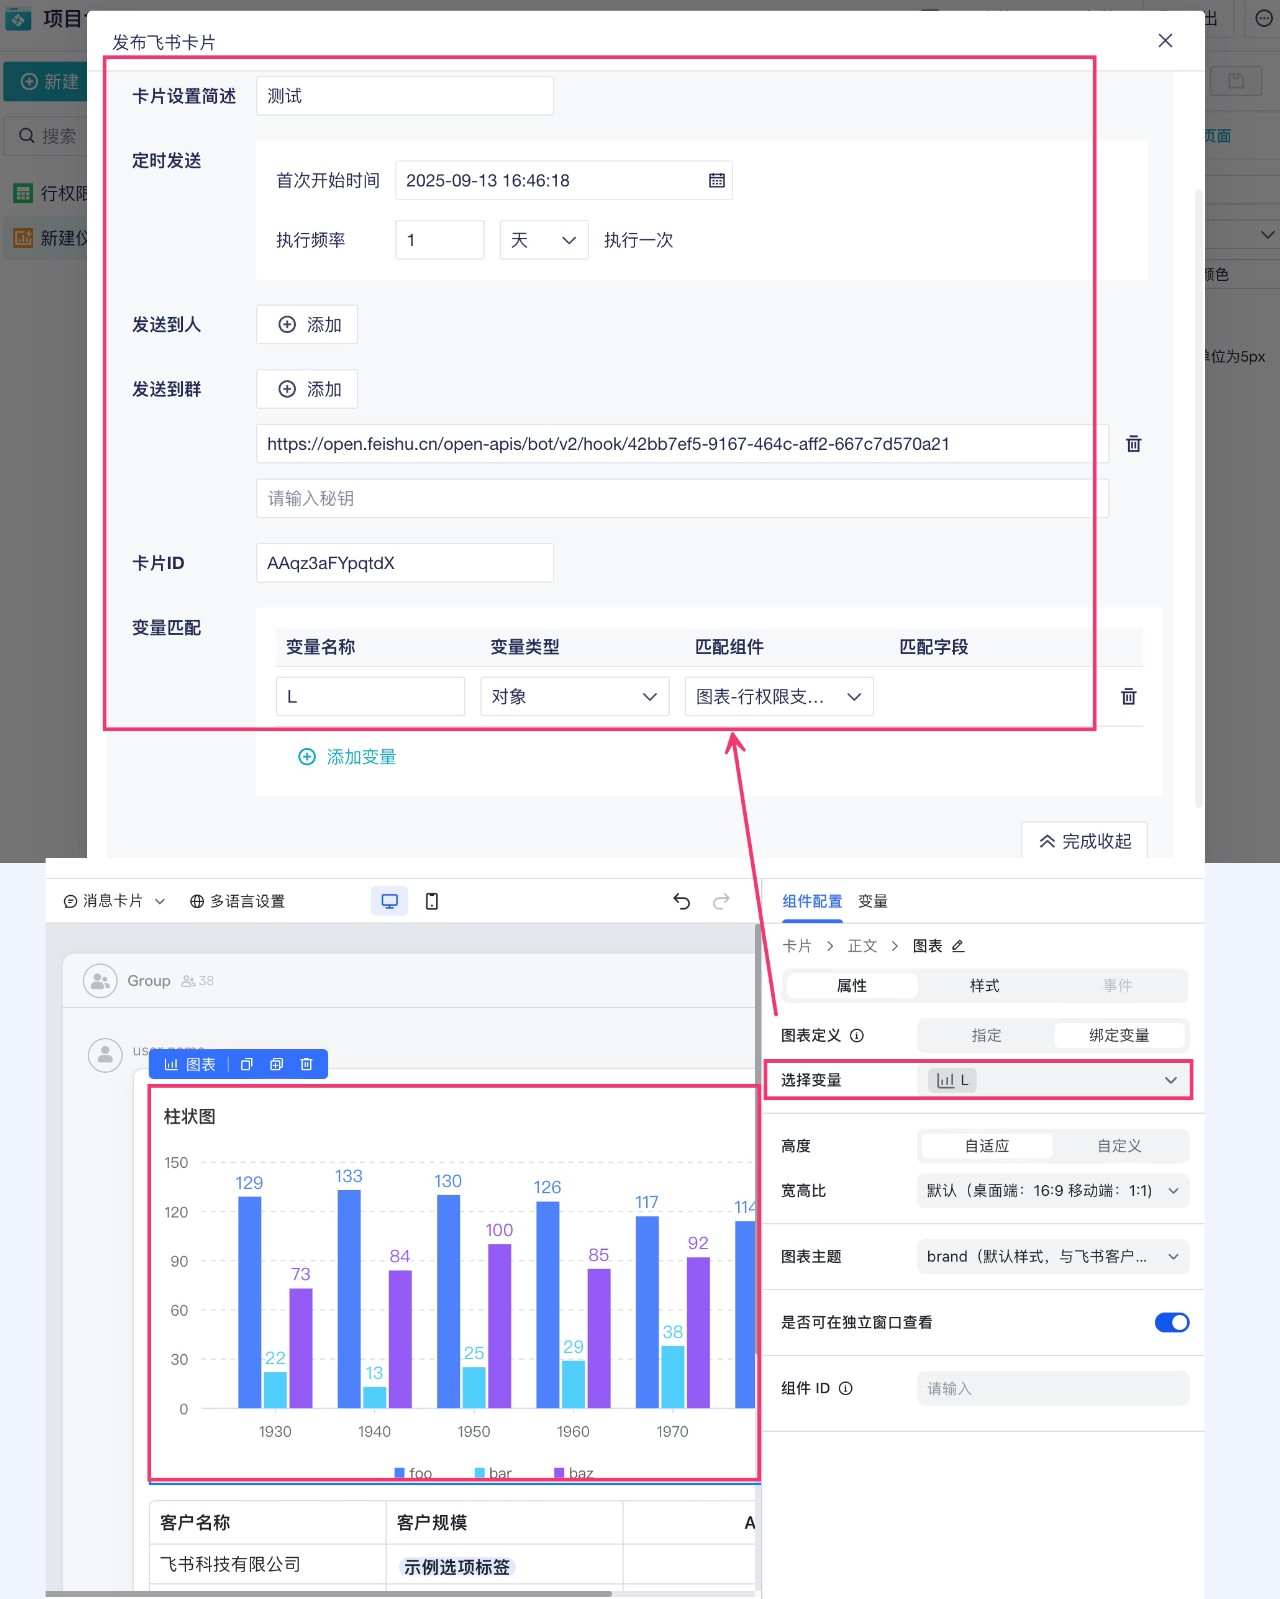Open the 图表-行权限支 matching component dropdown
The image size is (1280, 1599).
tap(779, 696)
